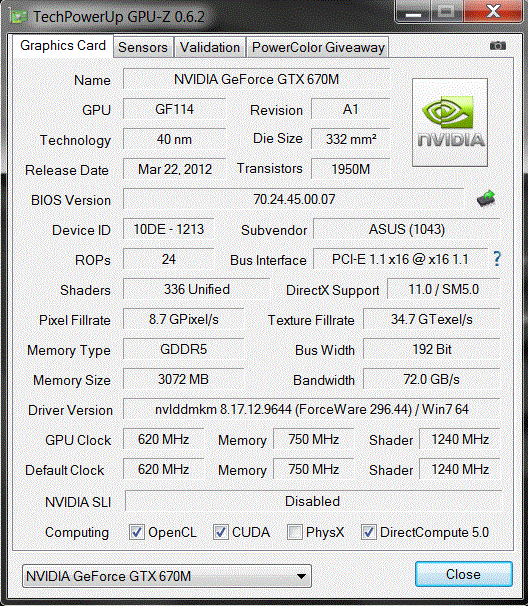Toggle the OpenCL checkbox

[x=136, y=532]
